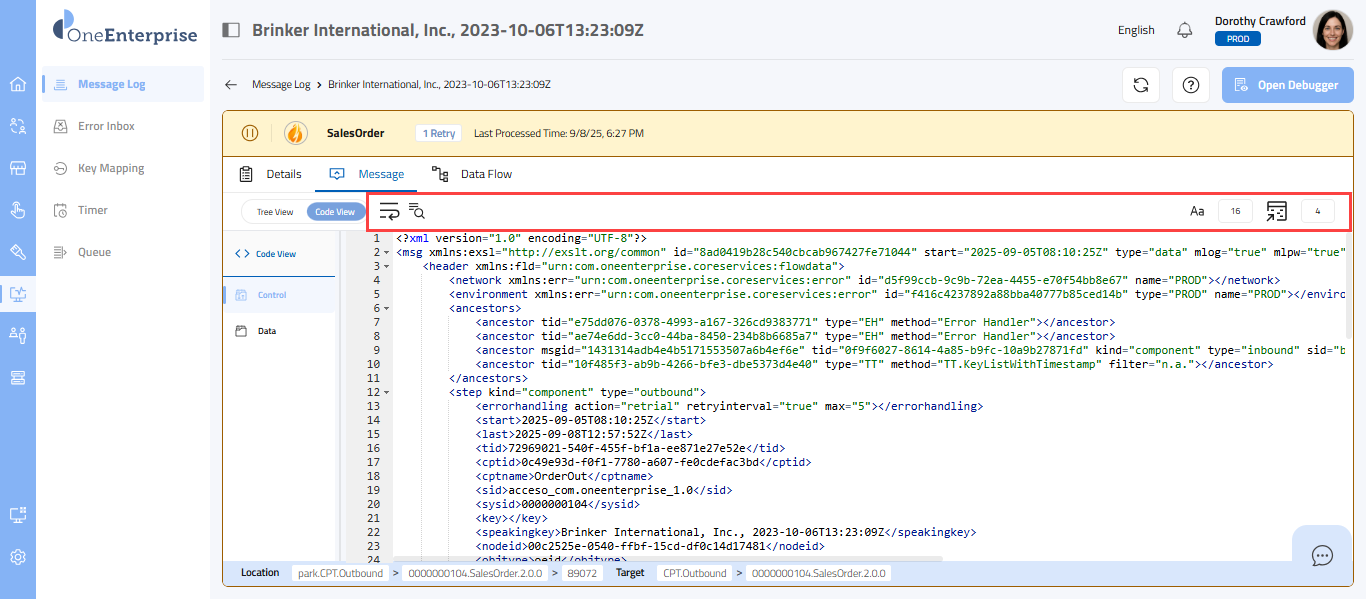The image size is (1366, 599).
Task: Collapse step fold arrow on line 12
Action: click(x=386, y=393)
